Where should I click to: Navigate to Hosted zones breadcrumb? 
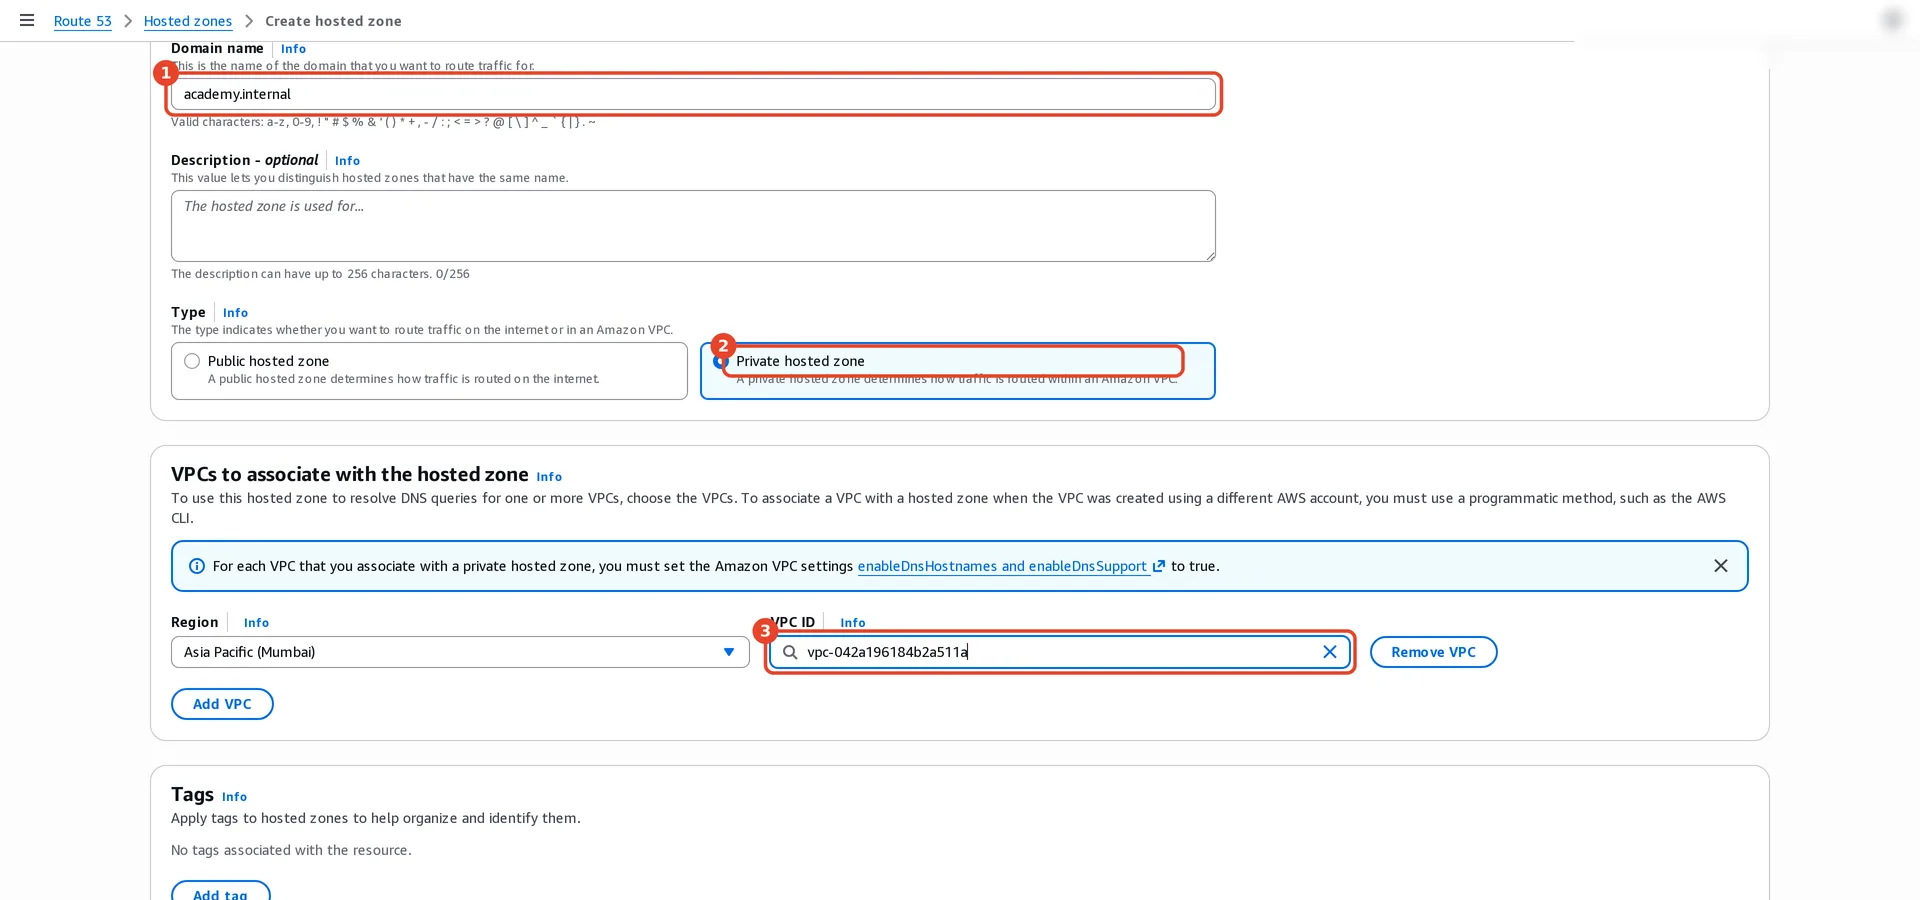pyautogui.click(x=187, y=21)
